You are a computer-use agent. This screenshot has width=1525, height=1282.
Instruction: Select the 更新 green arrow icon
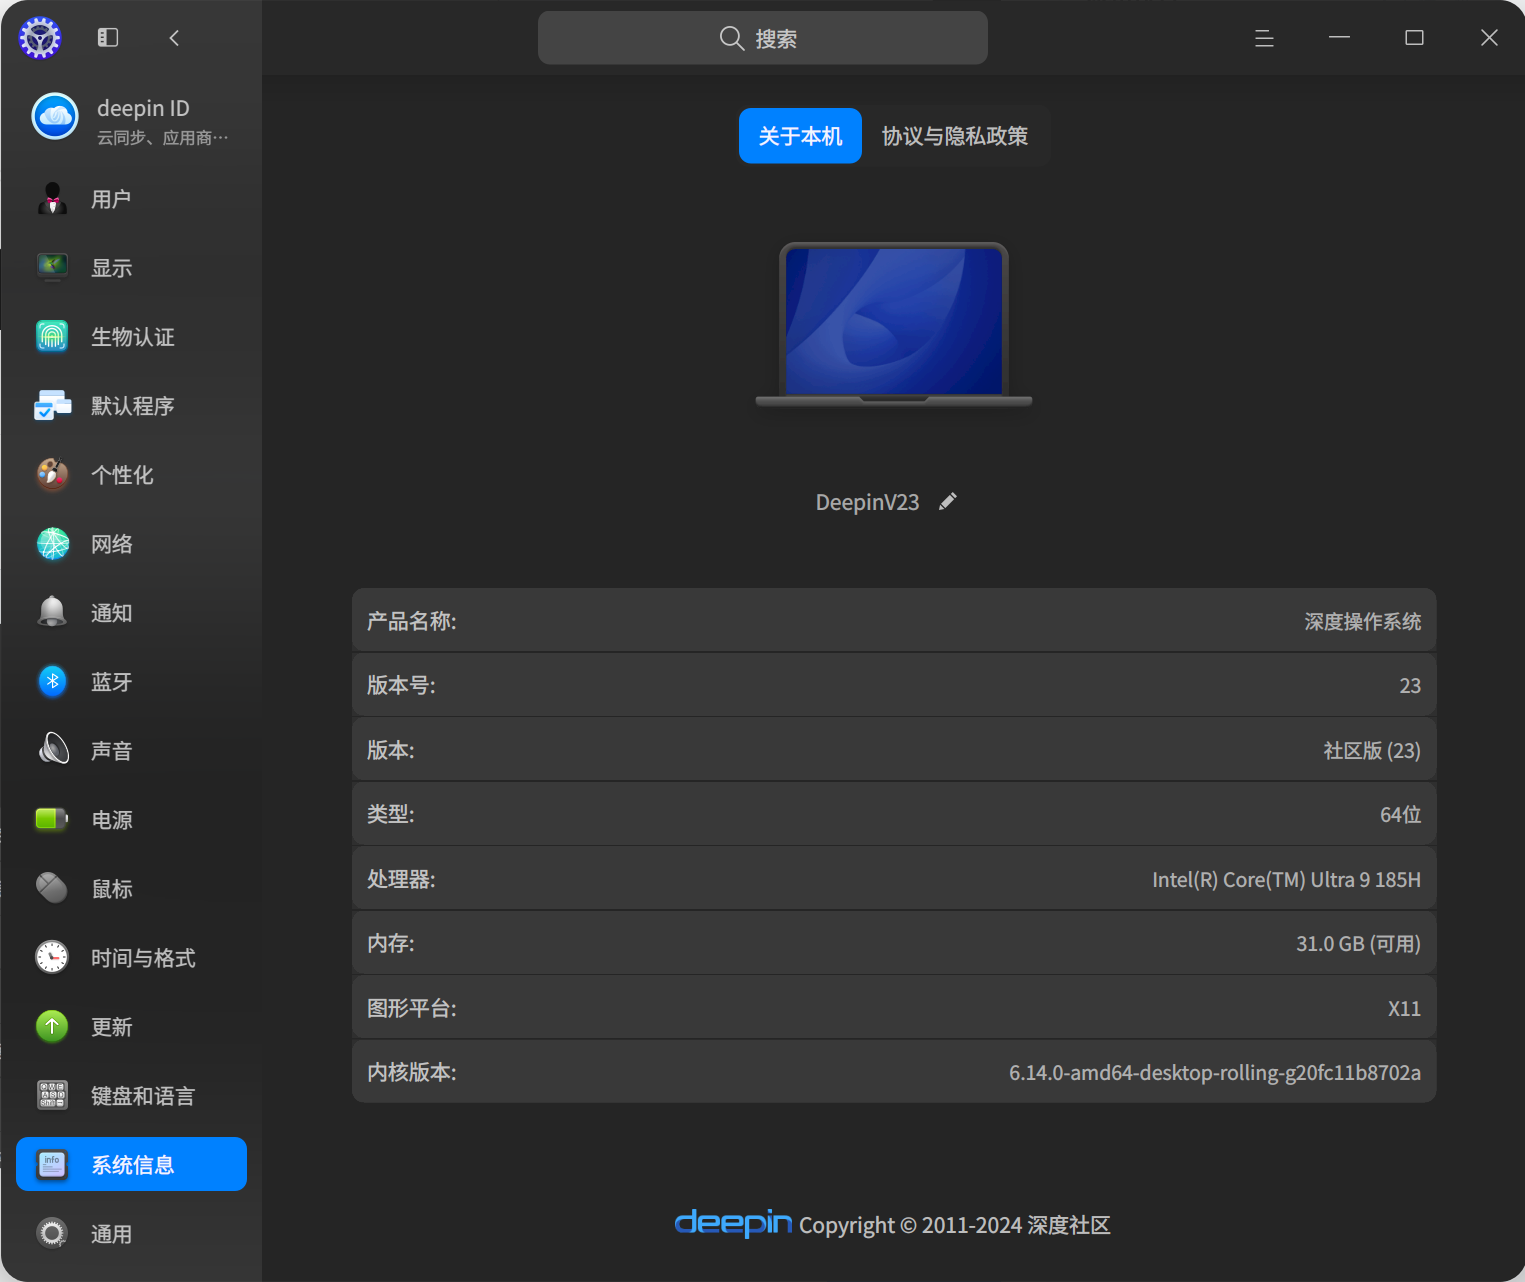[x=52, y=1026]
